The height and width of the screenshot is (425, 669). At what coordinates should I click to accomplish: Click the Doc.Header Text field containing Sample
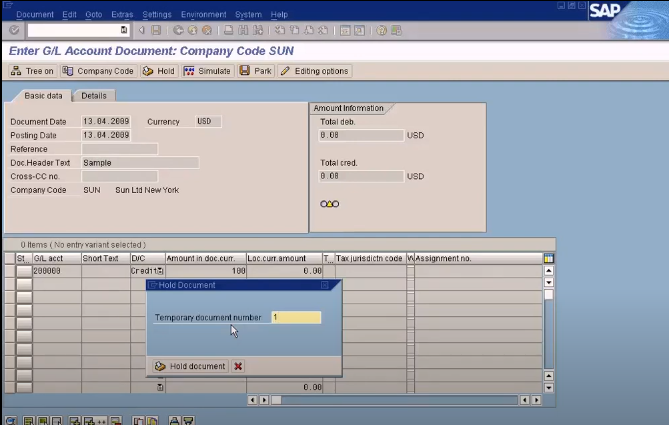pos(140,163)
